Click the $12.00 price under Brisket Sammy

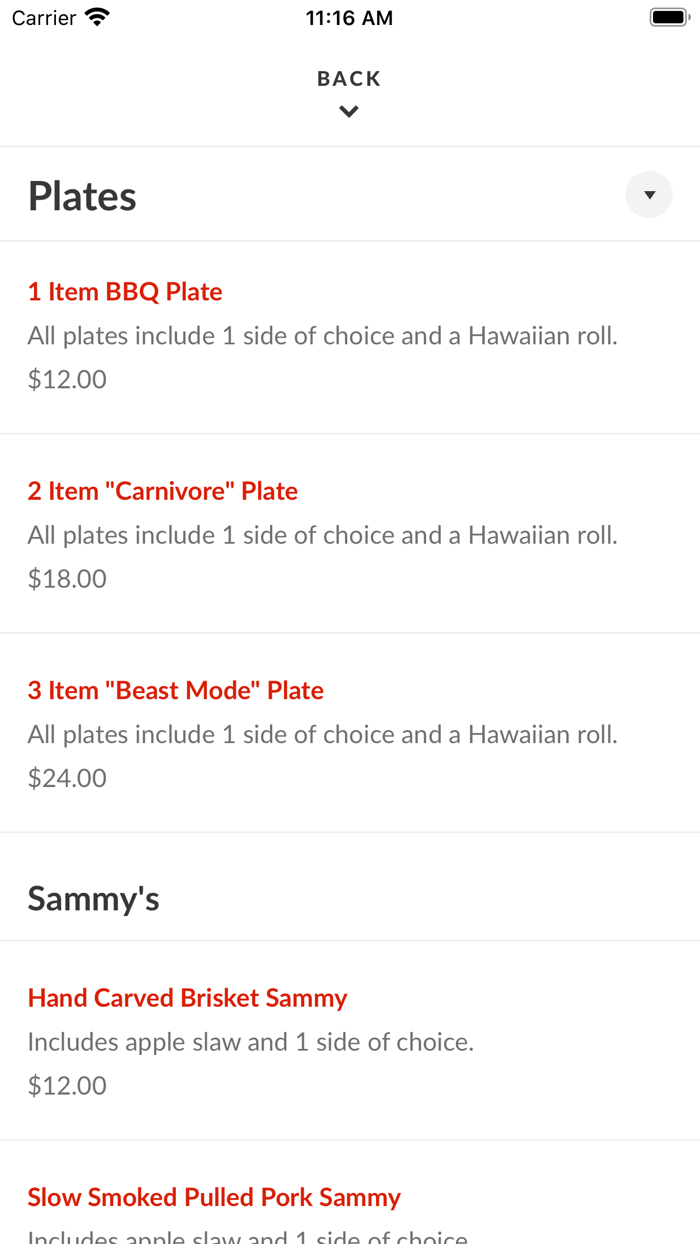tap(67, 1086)
